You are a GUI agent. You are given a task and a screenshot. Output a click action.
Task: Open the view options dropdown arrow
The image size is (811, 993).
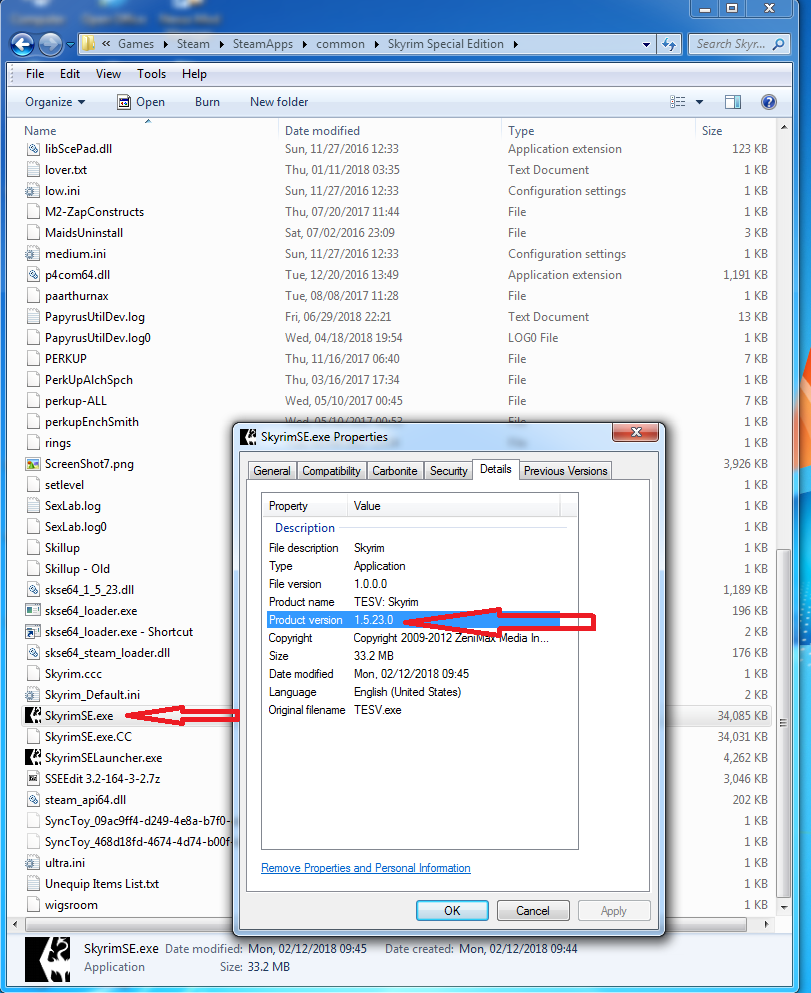700,102
